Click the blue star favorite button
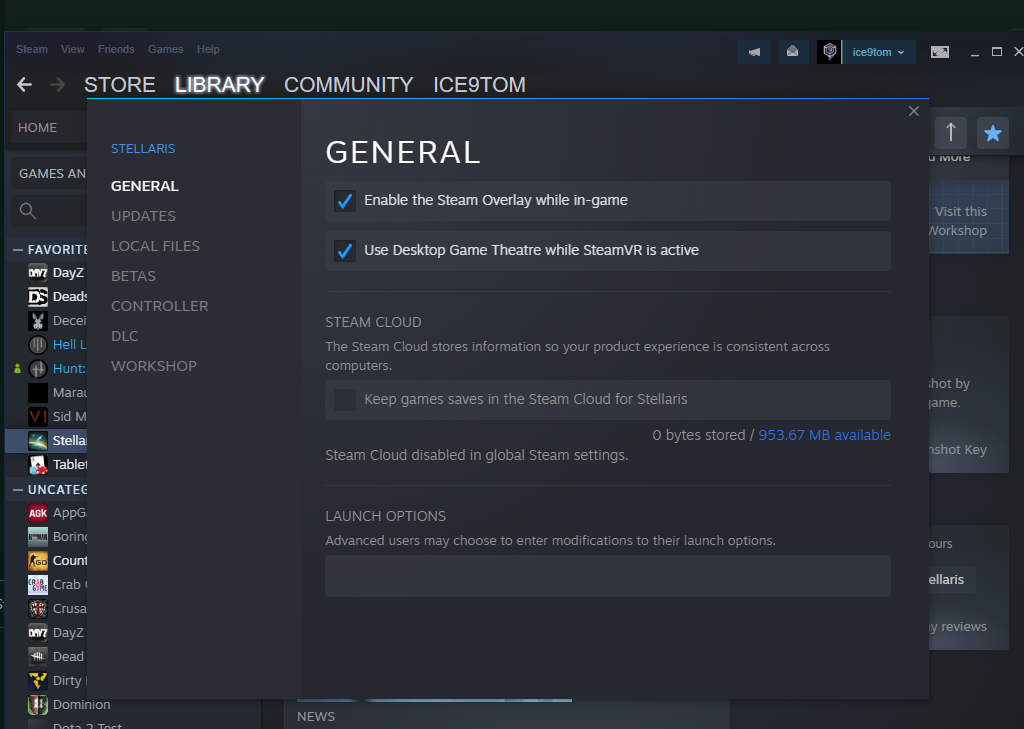This screenshot has height=729, width=1024. pos(993,133)
